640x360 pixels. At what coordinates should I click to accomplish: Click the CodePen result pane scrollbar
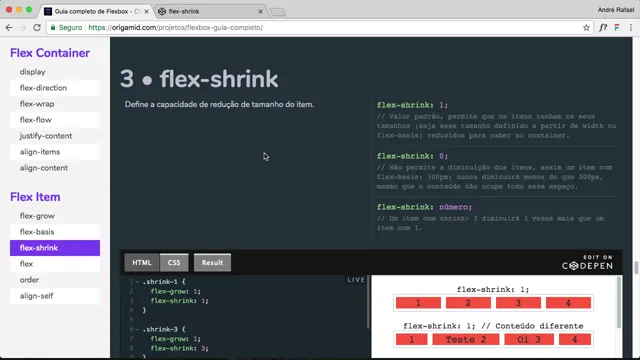coord(619,302)
